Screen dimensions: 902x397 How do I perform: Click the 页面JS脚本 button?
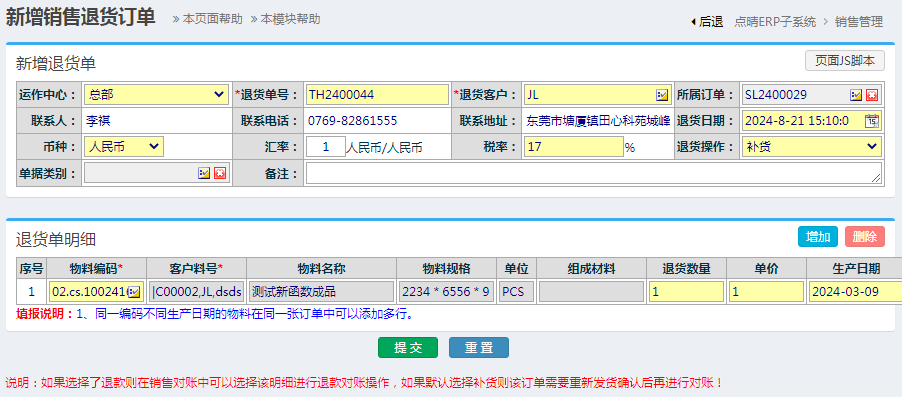pos(844,60)
